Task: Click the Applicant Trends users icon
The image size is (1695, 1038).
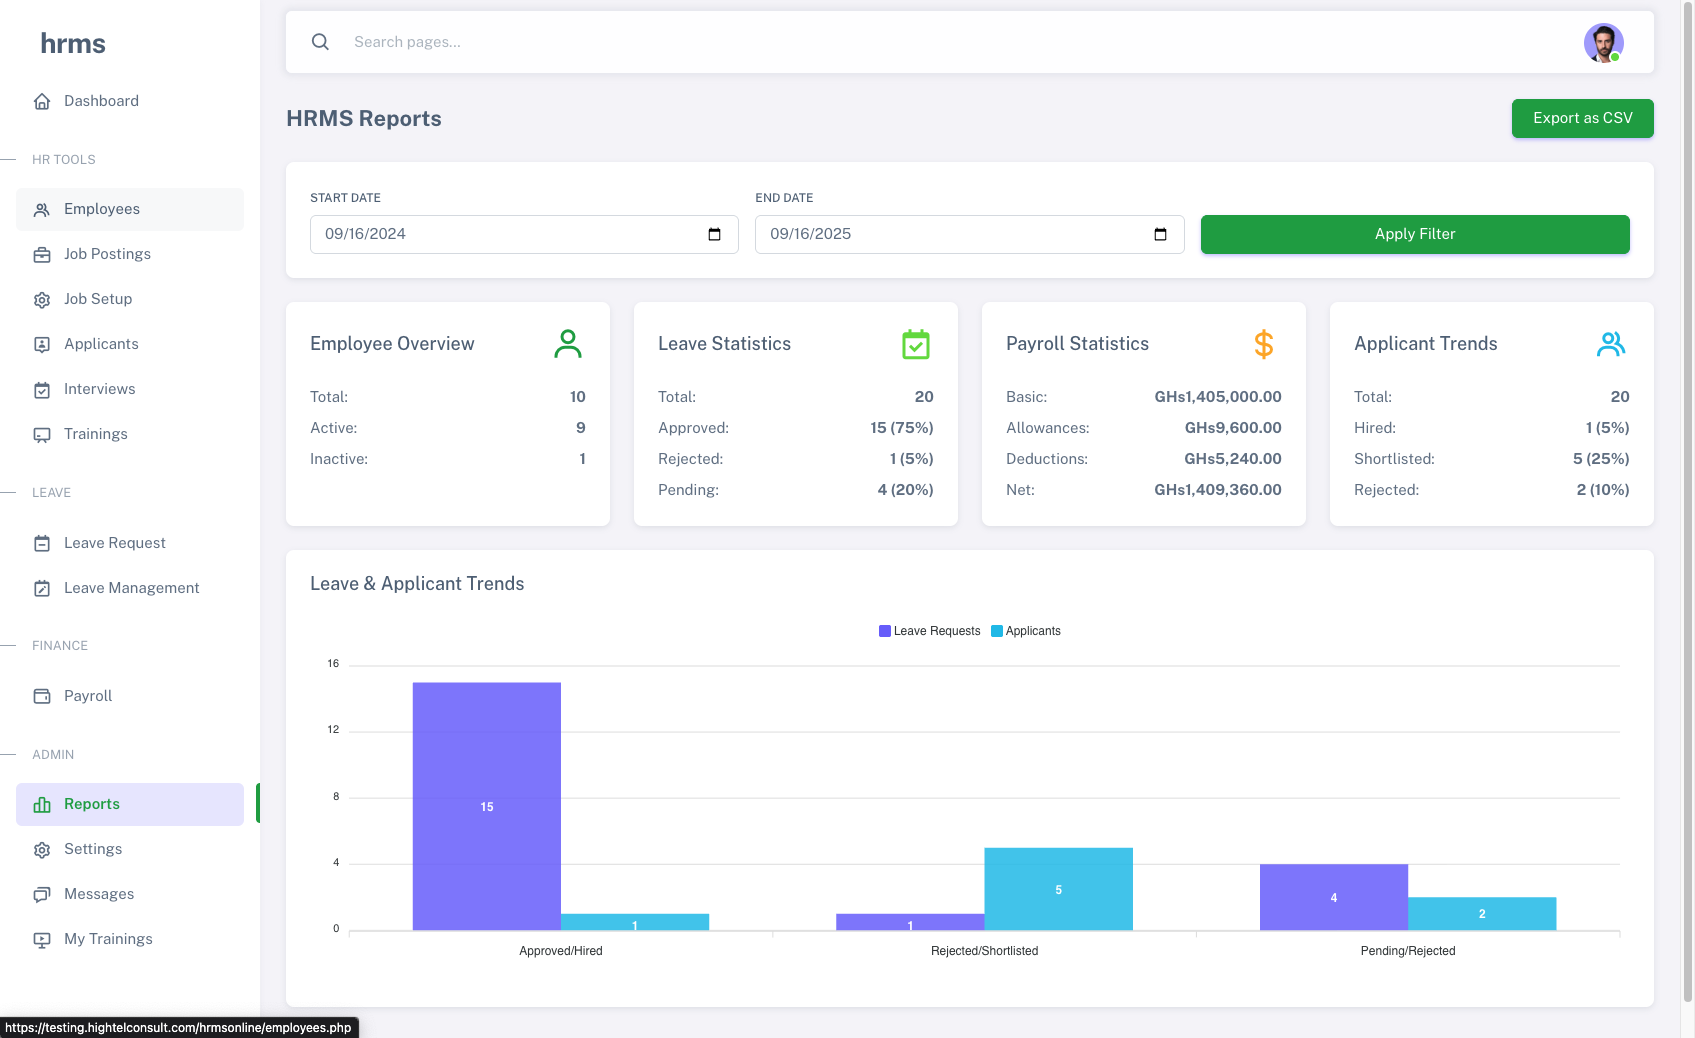Action: (x=1610, y=344)
